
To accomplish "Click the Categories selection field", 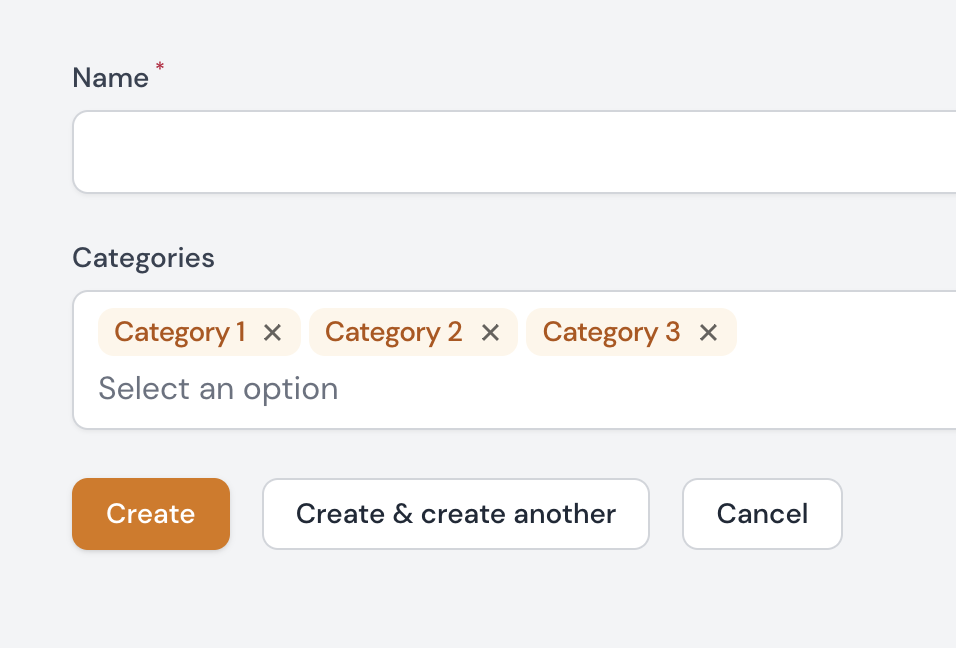I will [x=500, y=389].
